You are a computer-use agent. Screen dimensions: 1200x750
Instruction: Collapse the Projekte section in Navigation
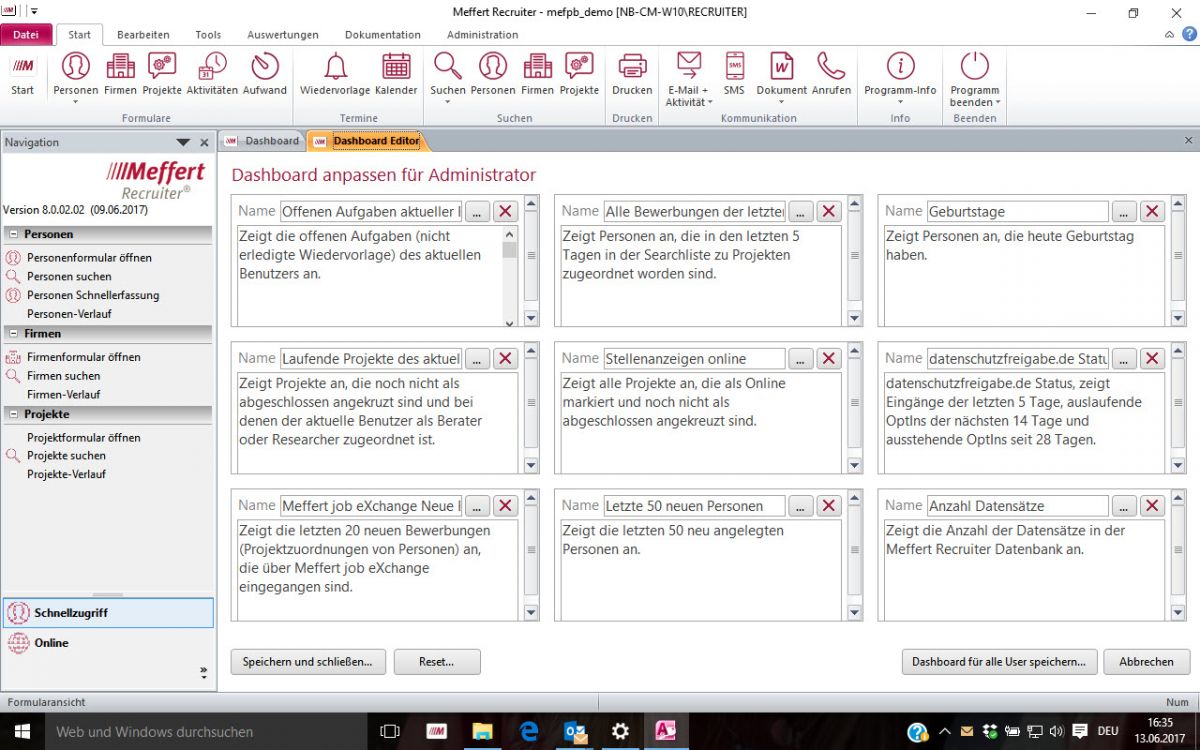click(x=15, y=414)
